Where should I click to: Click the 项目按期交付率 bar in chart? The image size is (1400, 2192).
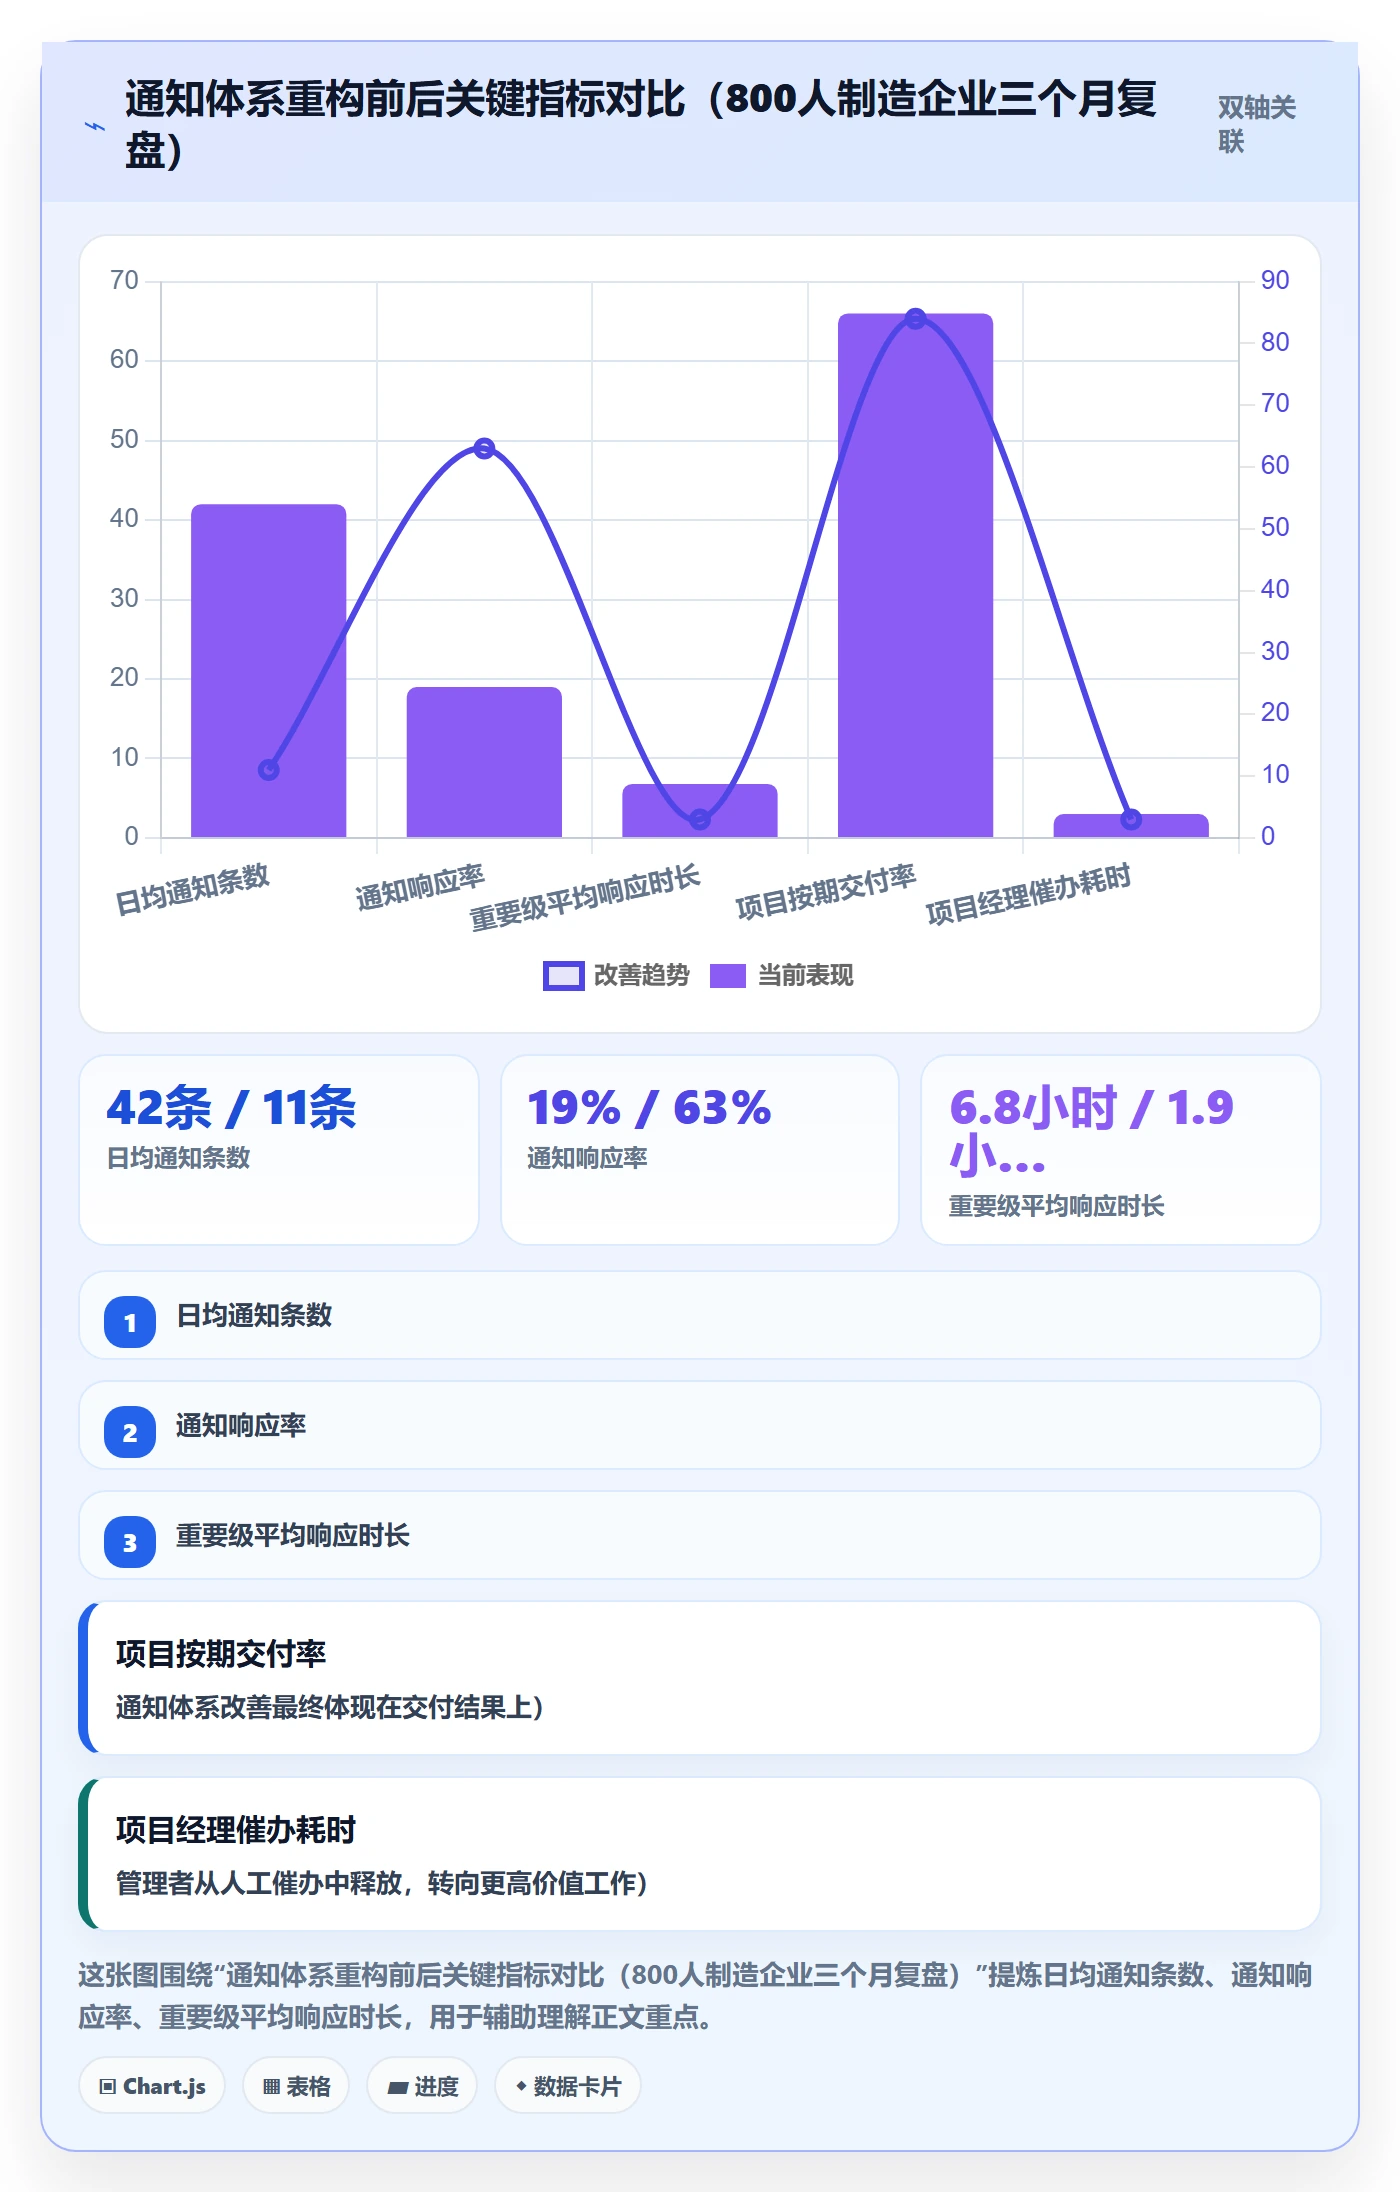point(915,575)
